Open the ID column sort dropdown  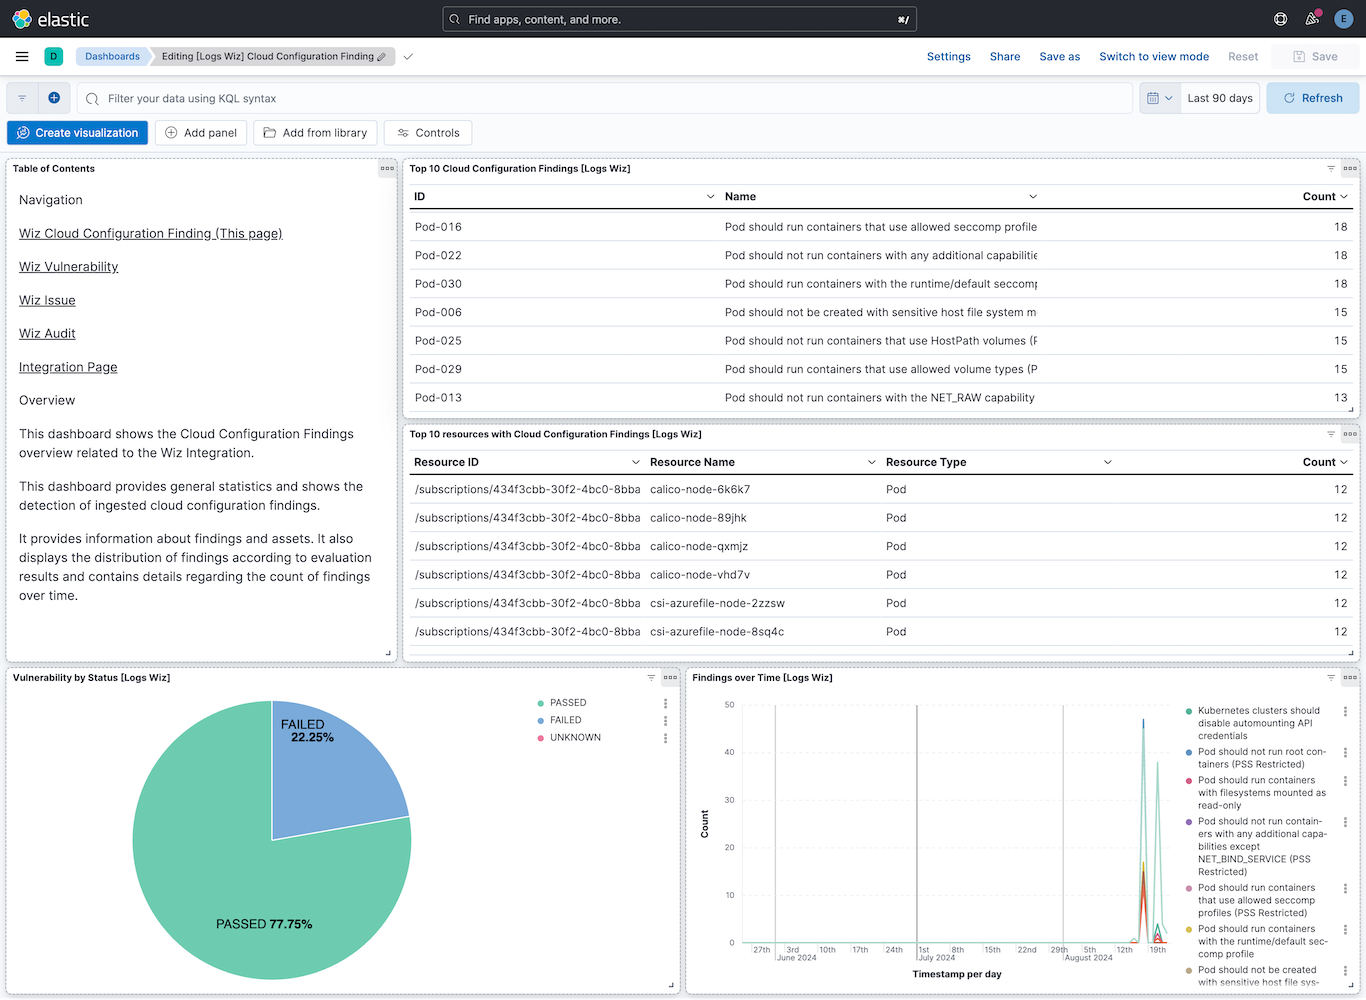click(710, 196)
